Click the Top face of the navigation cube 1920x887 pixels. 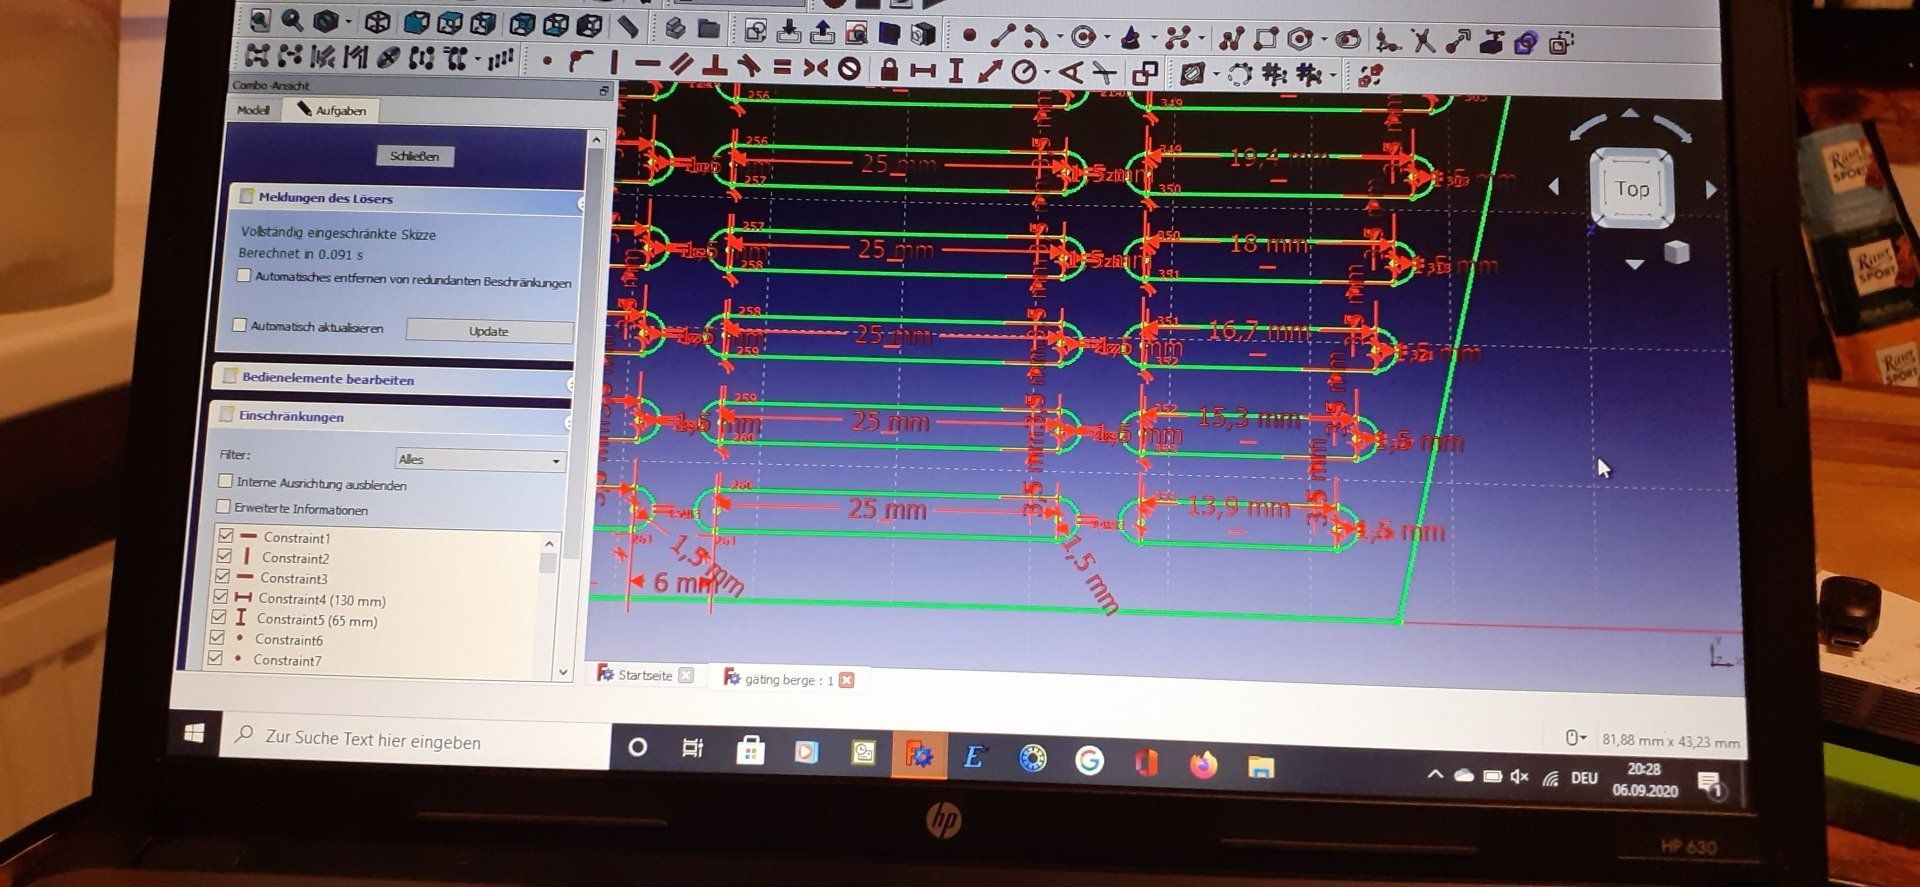(x=1631, y=189)
